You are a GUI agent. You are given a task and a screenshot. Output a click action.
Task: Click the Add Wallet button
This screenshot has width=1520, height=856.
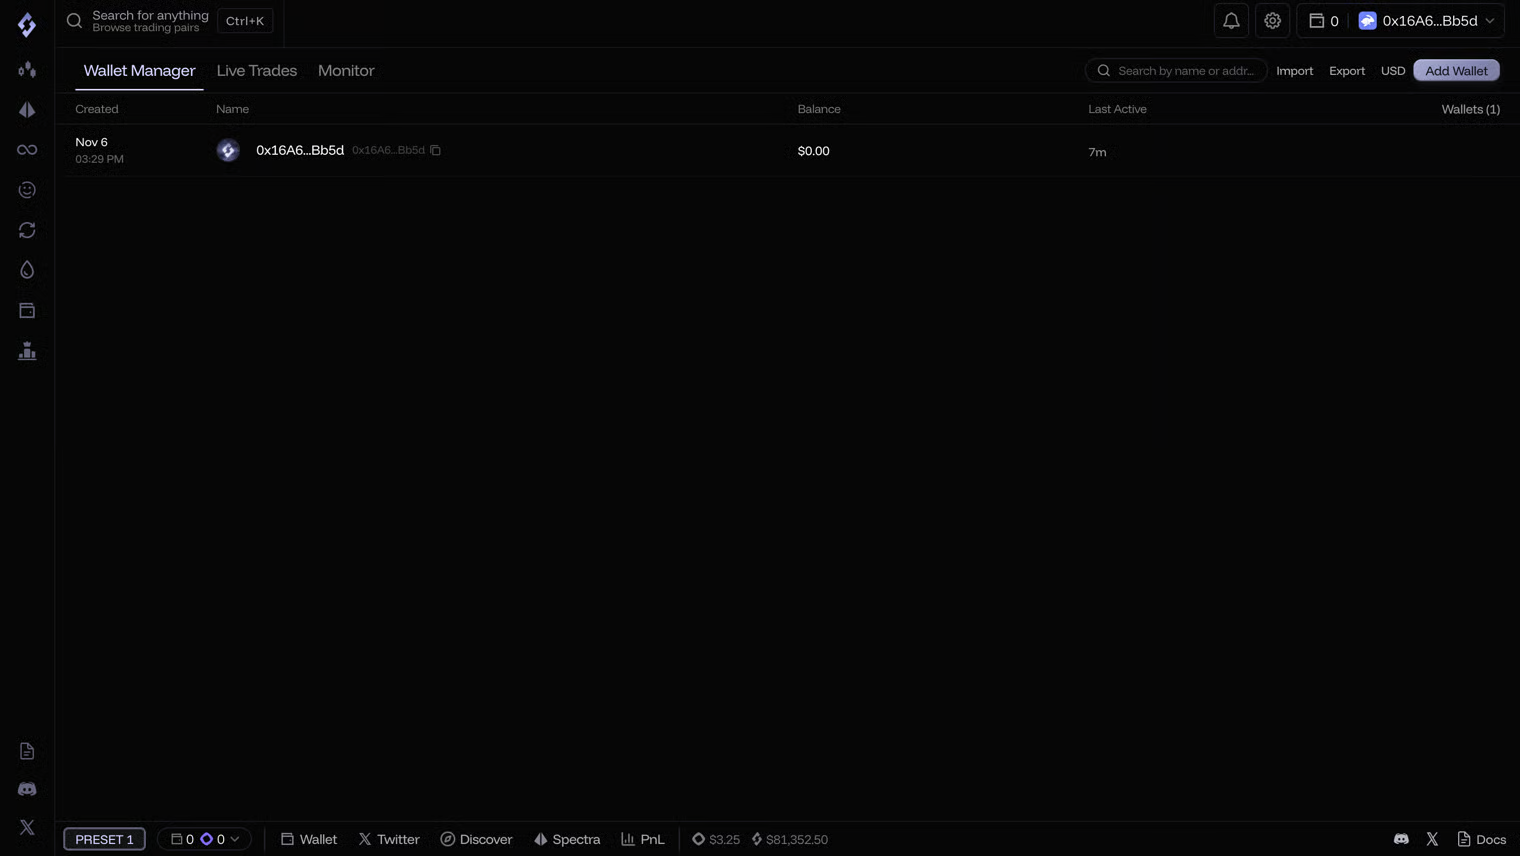pyautogui.click(x=1456, y=71)
